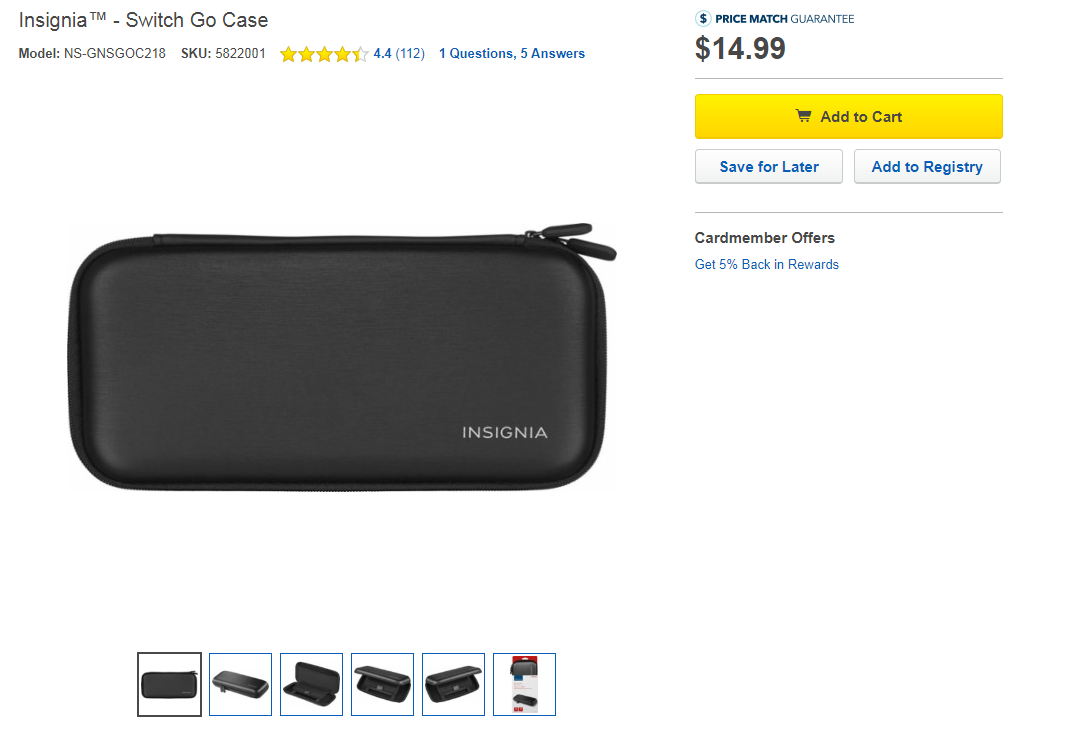The width and height of the screenshot is (1077, 734).
Task: View the fourth product thumbnail
Action: point(382,685)
